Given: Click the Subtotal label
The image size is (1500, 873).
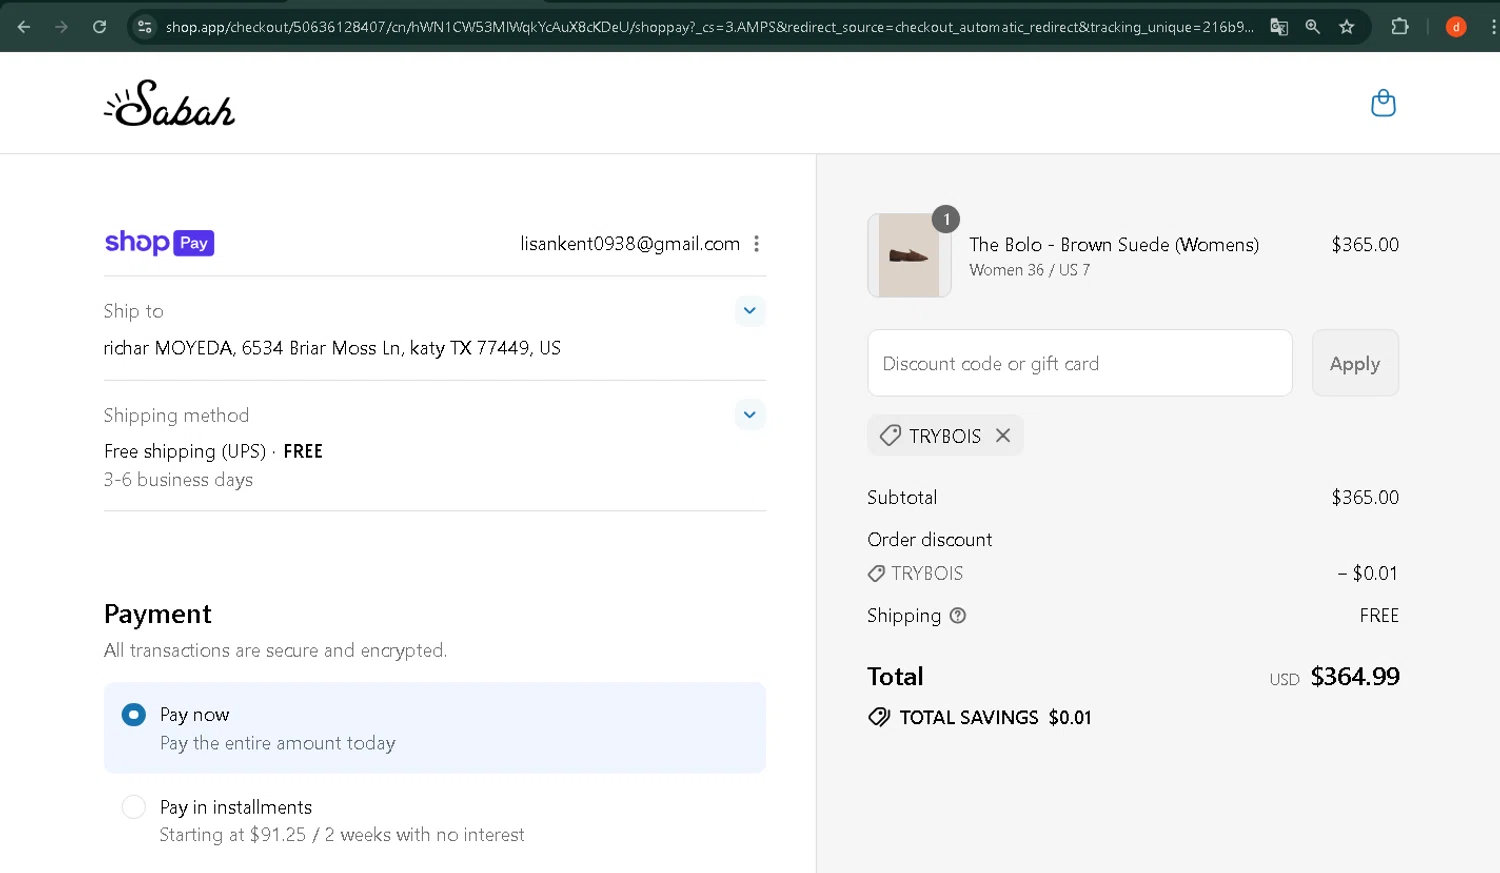Looking at the screenshot, I should coord(902,497).
